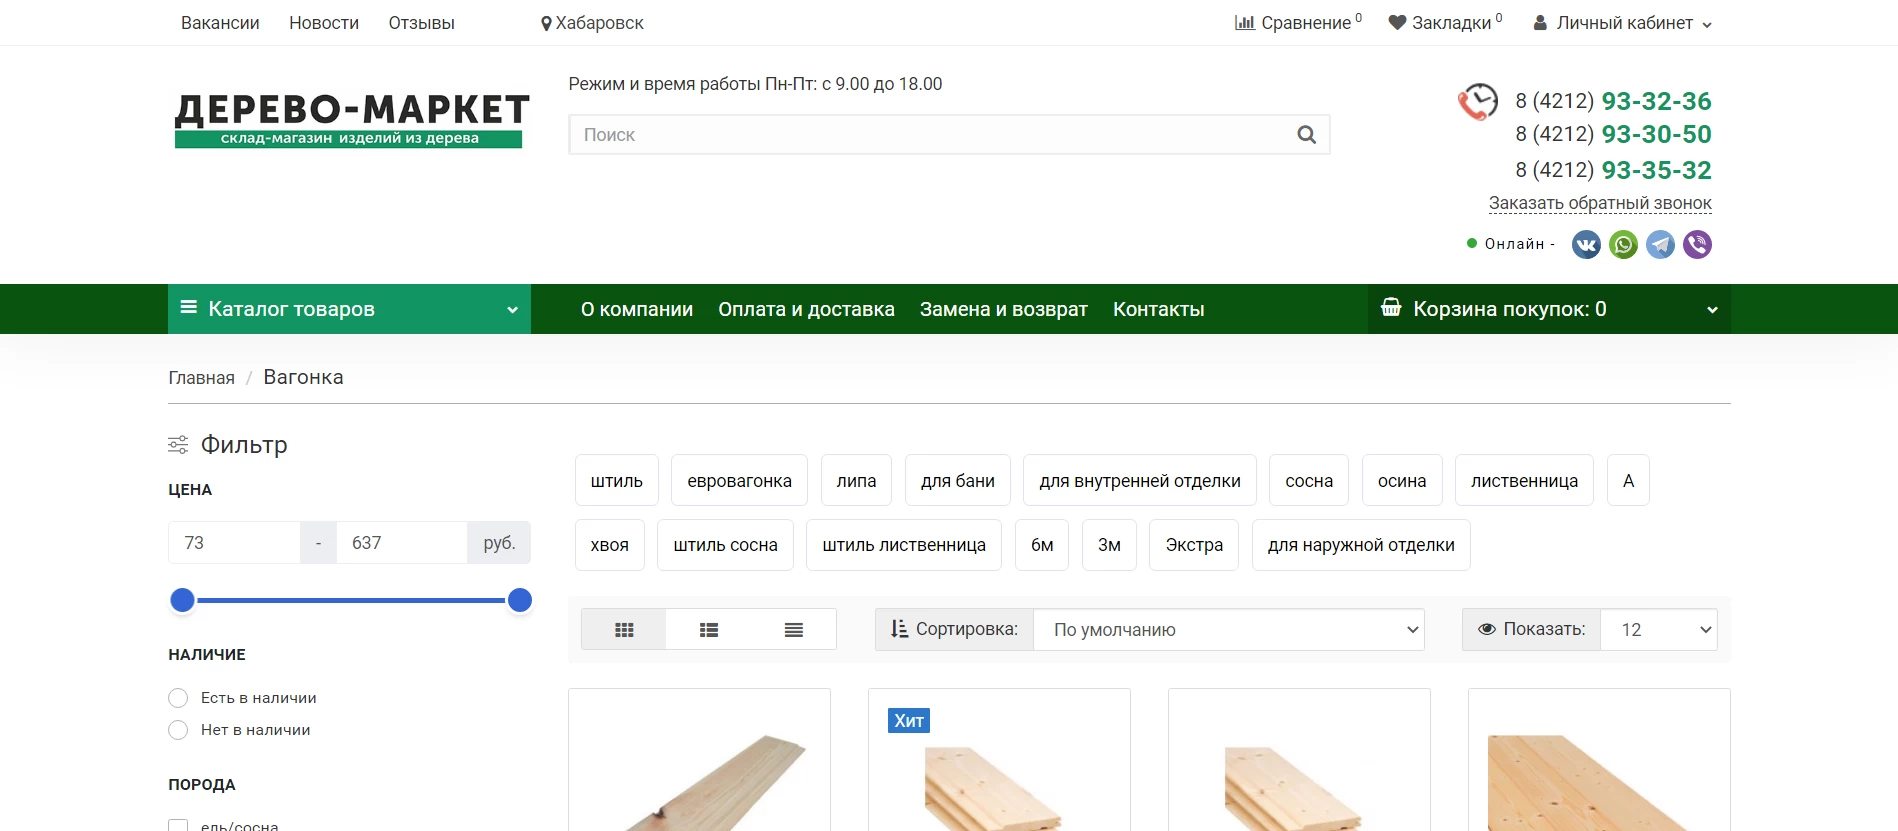Select the осина tag
Screen dimensions: 1898x831
click(1402, 481)
